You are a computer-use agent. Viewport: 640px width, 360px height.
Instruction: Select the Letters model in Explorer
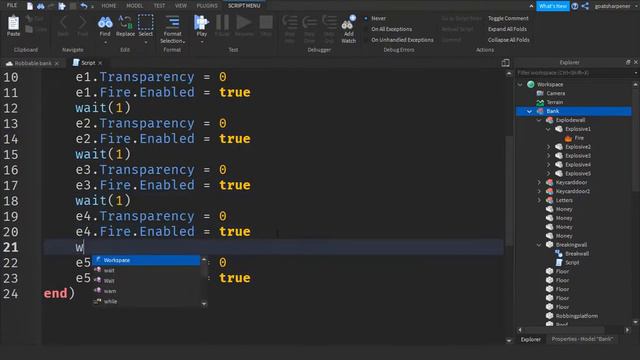pyautogui.click(x=564, y=200)
